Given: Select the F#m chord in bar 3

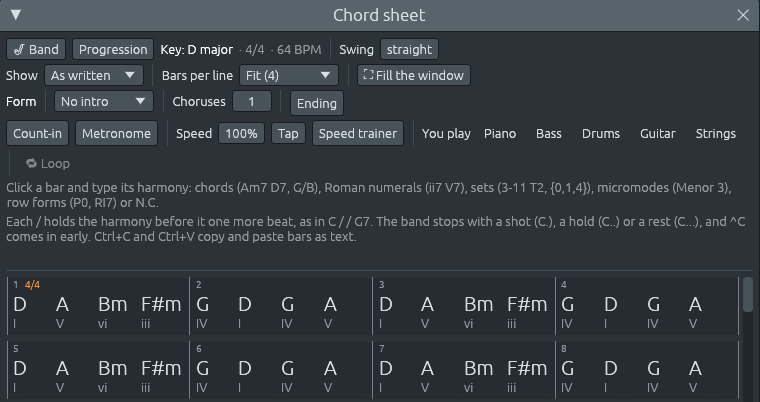Looking at the screenshot, I should tap(527, 305).
